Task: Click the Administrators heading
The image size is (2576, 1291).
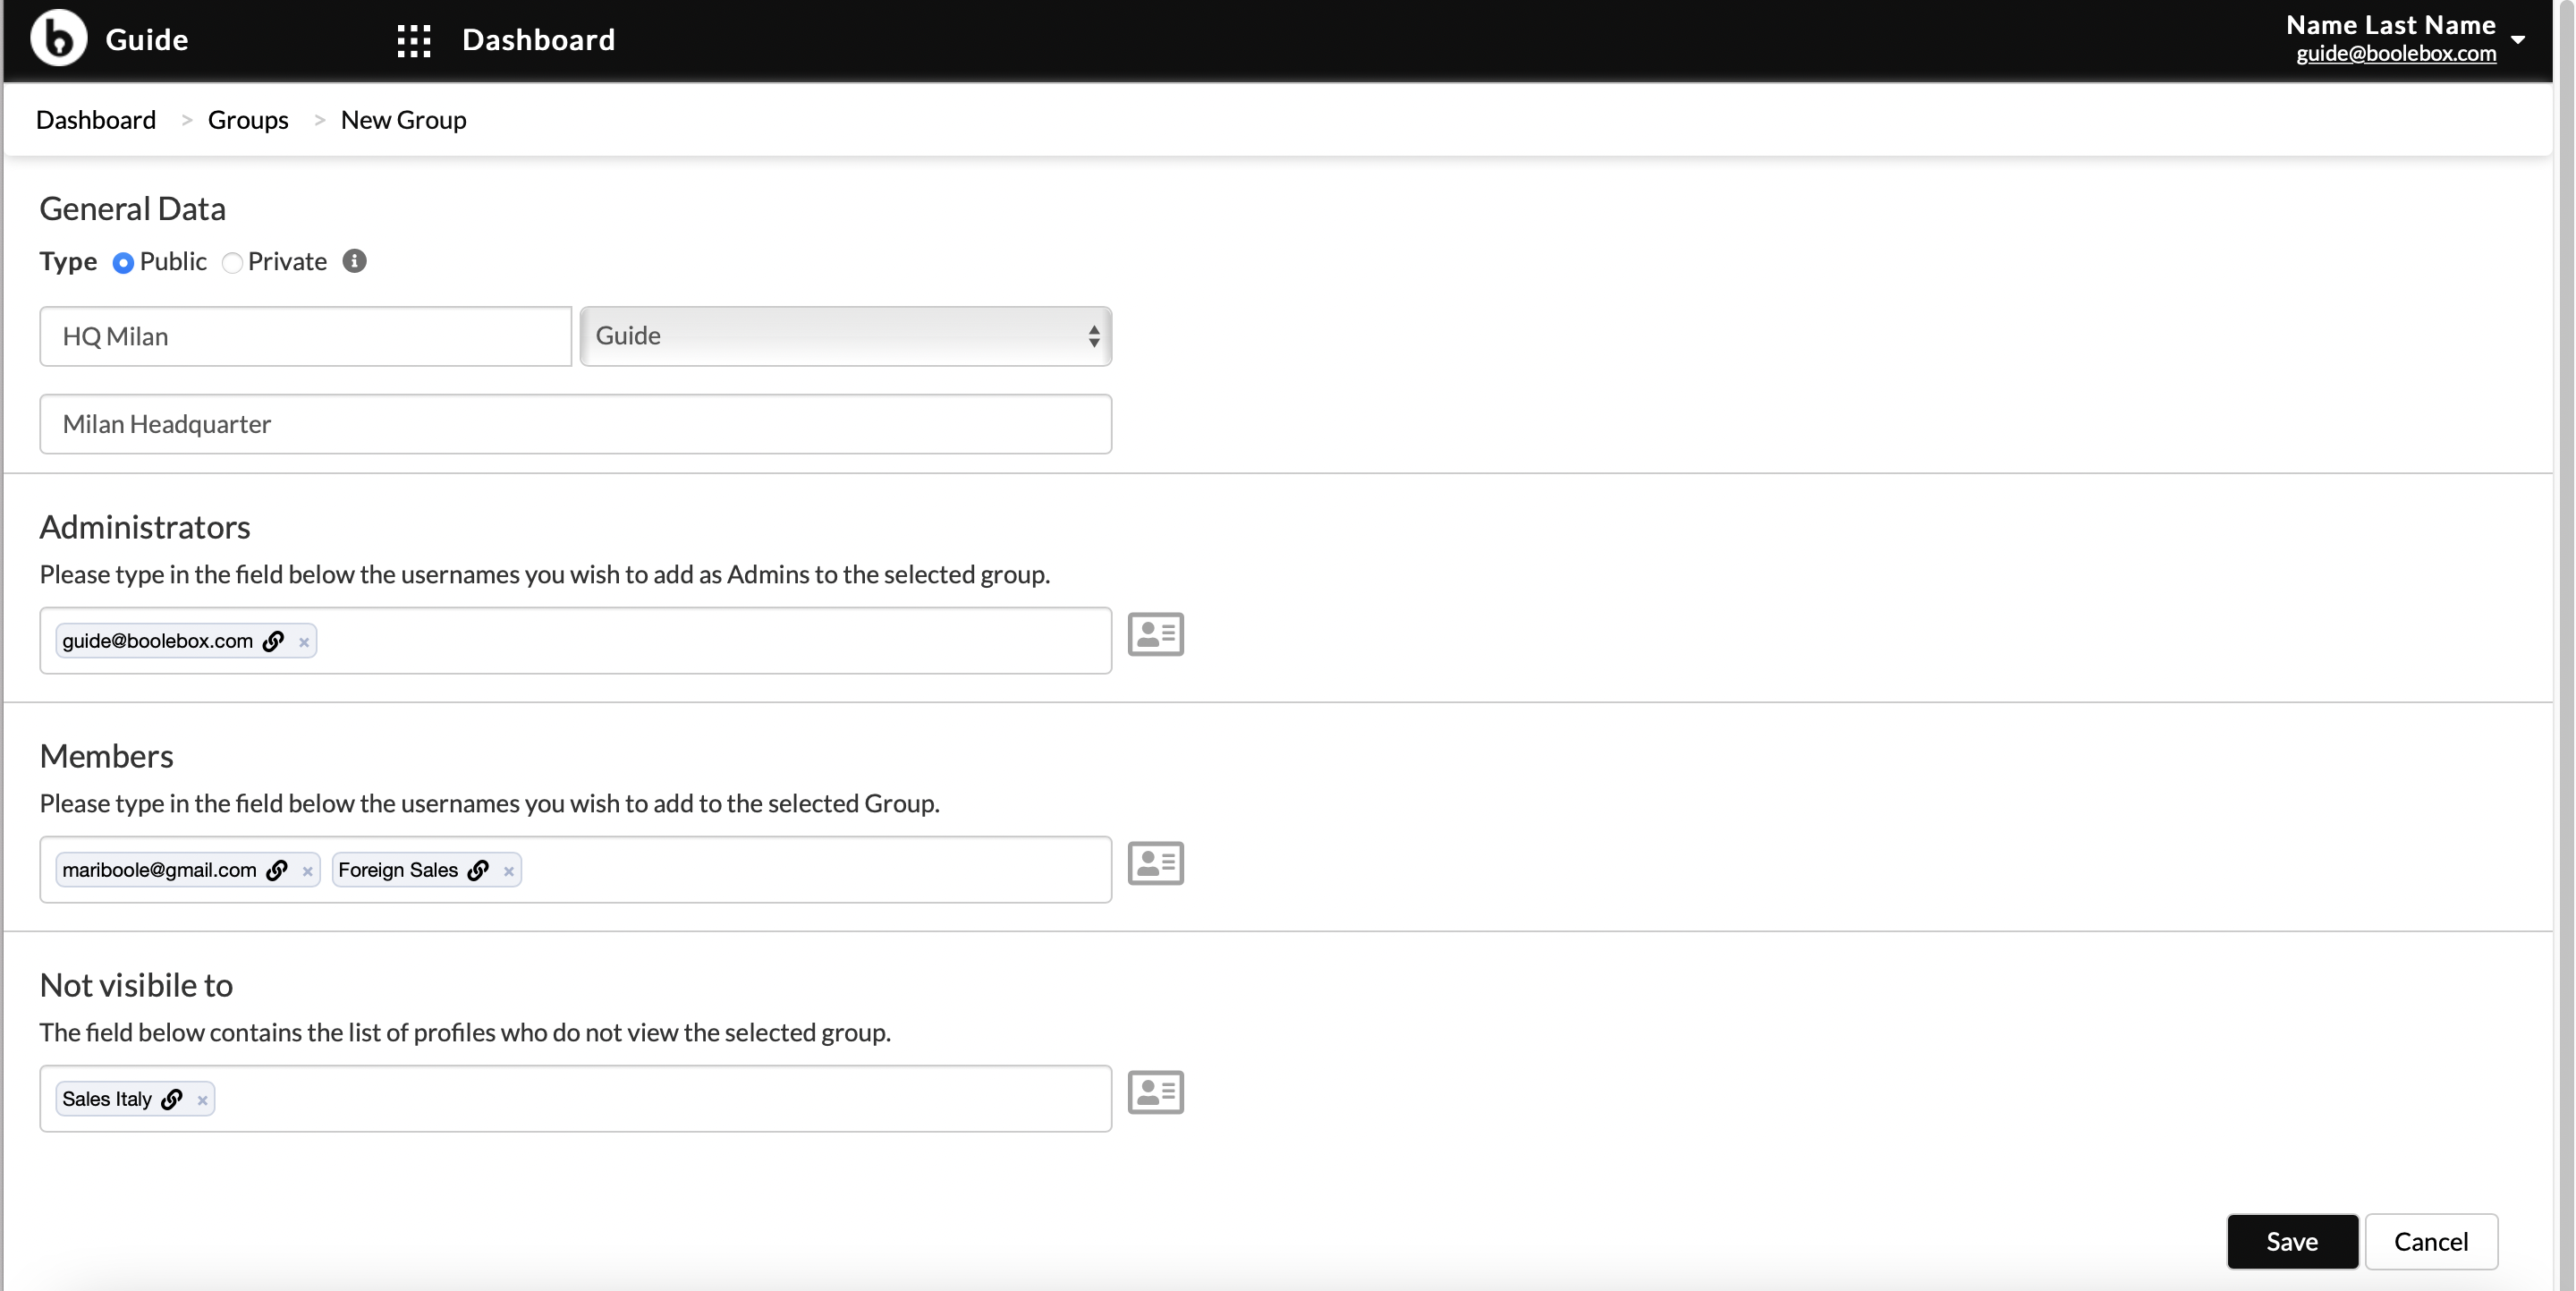Action: pyautogui.click(x=145, y=527)
